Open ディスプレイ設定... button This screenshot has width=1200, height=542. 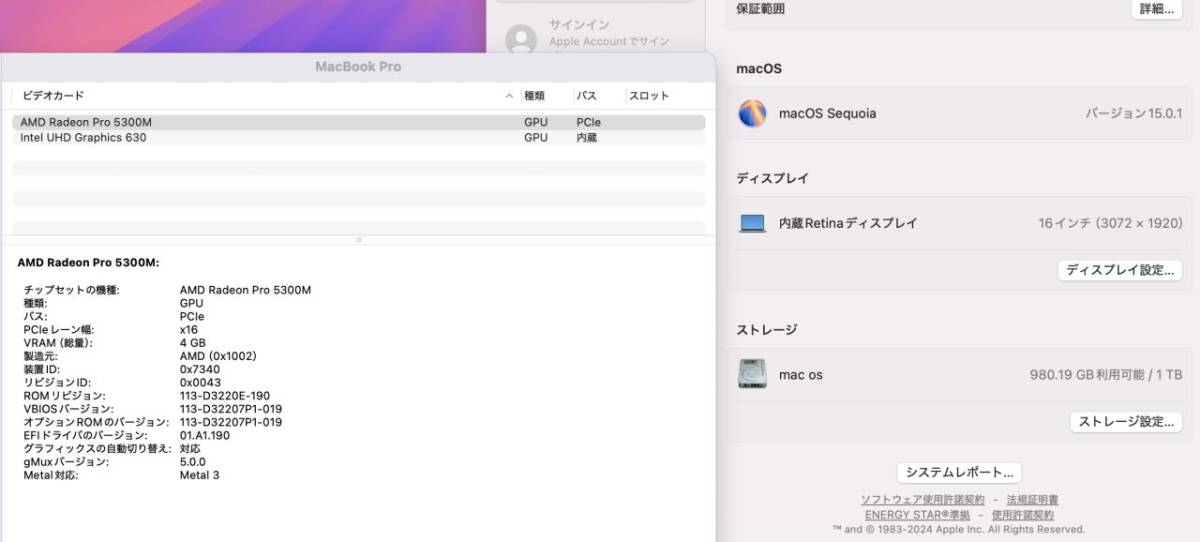[1119, 270]
